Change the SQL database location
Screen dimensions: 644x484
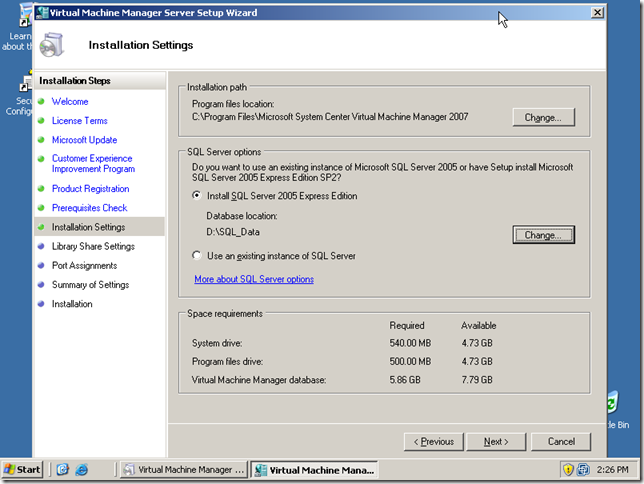pos(543,235)
